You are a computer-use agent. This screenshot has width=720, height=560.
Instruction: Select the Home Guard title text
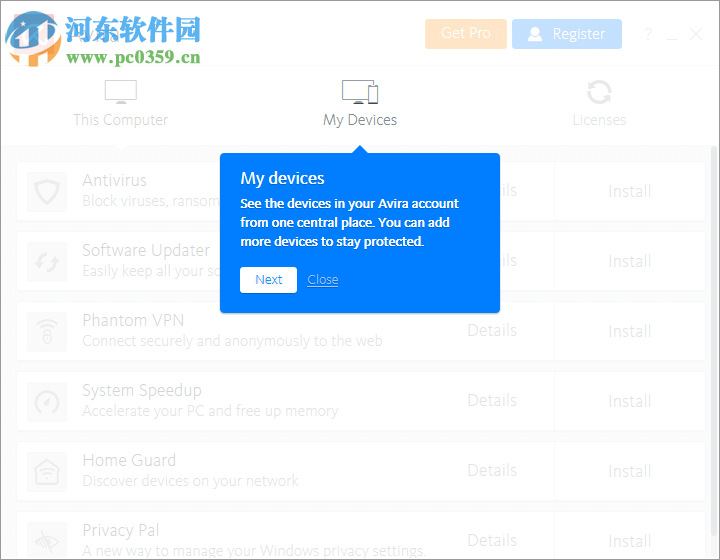tap(129, 460)
